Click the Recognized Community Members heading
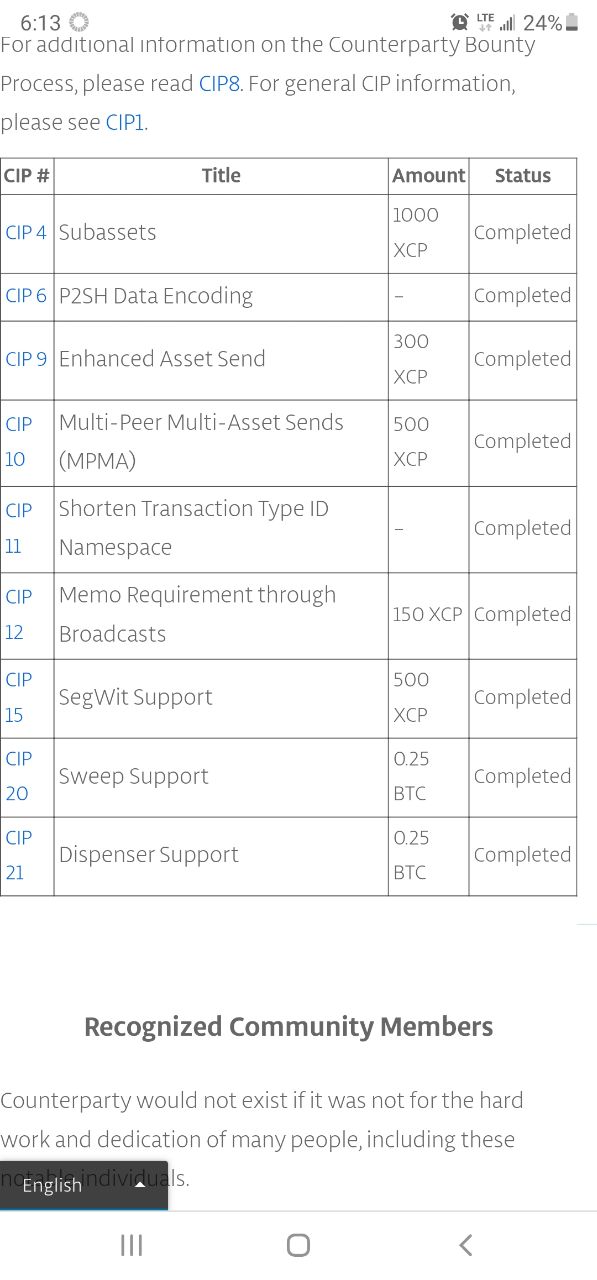 point(289,1027)
